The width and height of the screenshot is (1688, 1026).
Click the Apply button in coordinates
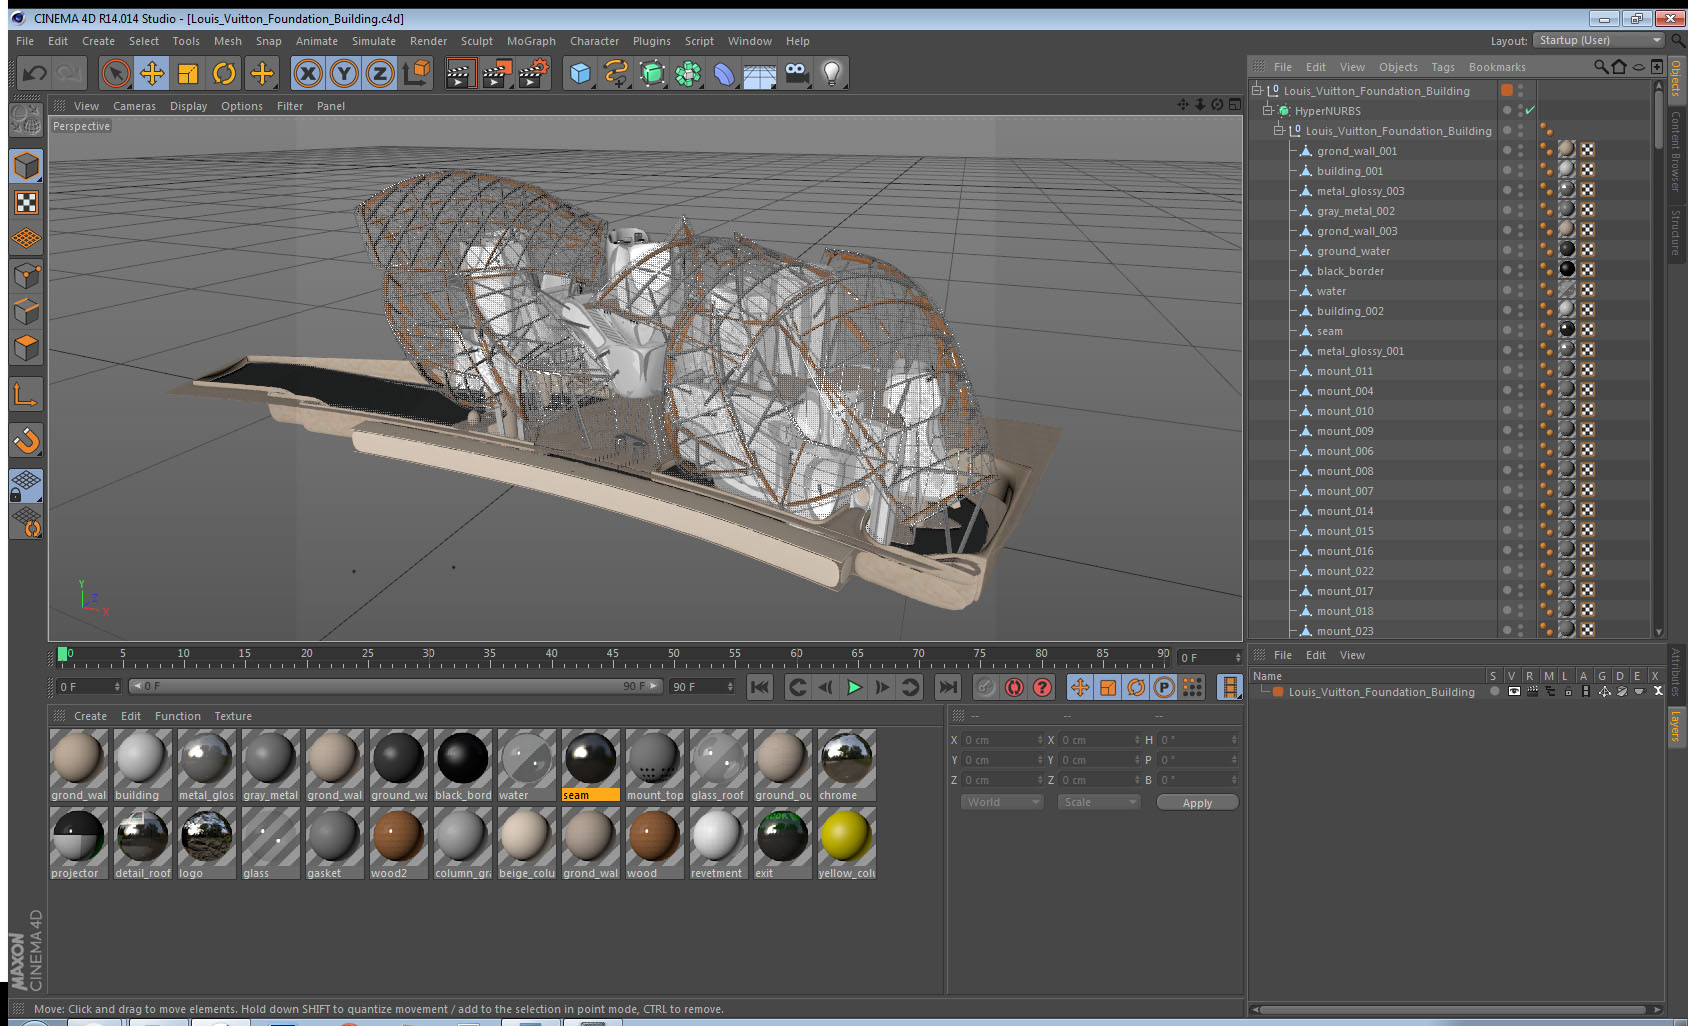coord(1197,803)
